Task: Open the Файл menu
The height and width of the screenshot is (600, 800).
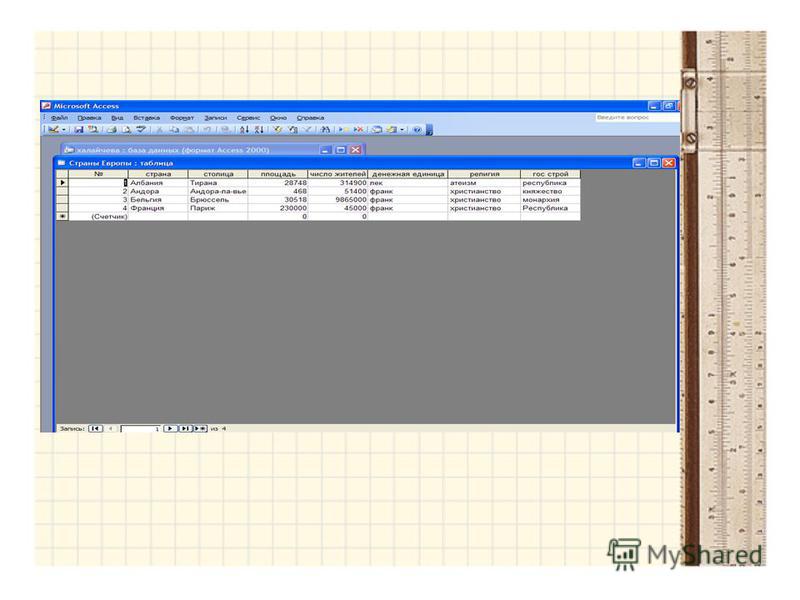Action: 59,118
